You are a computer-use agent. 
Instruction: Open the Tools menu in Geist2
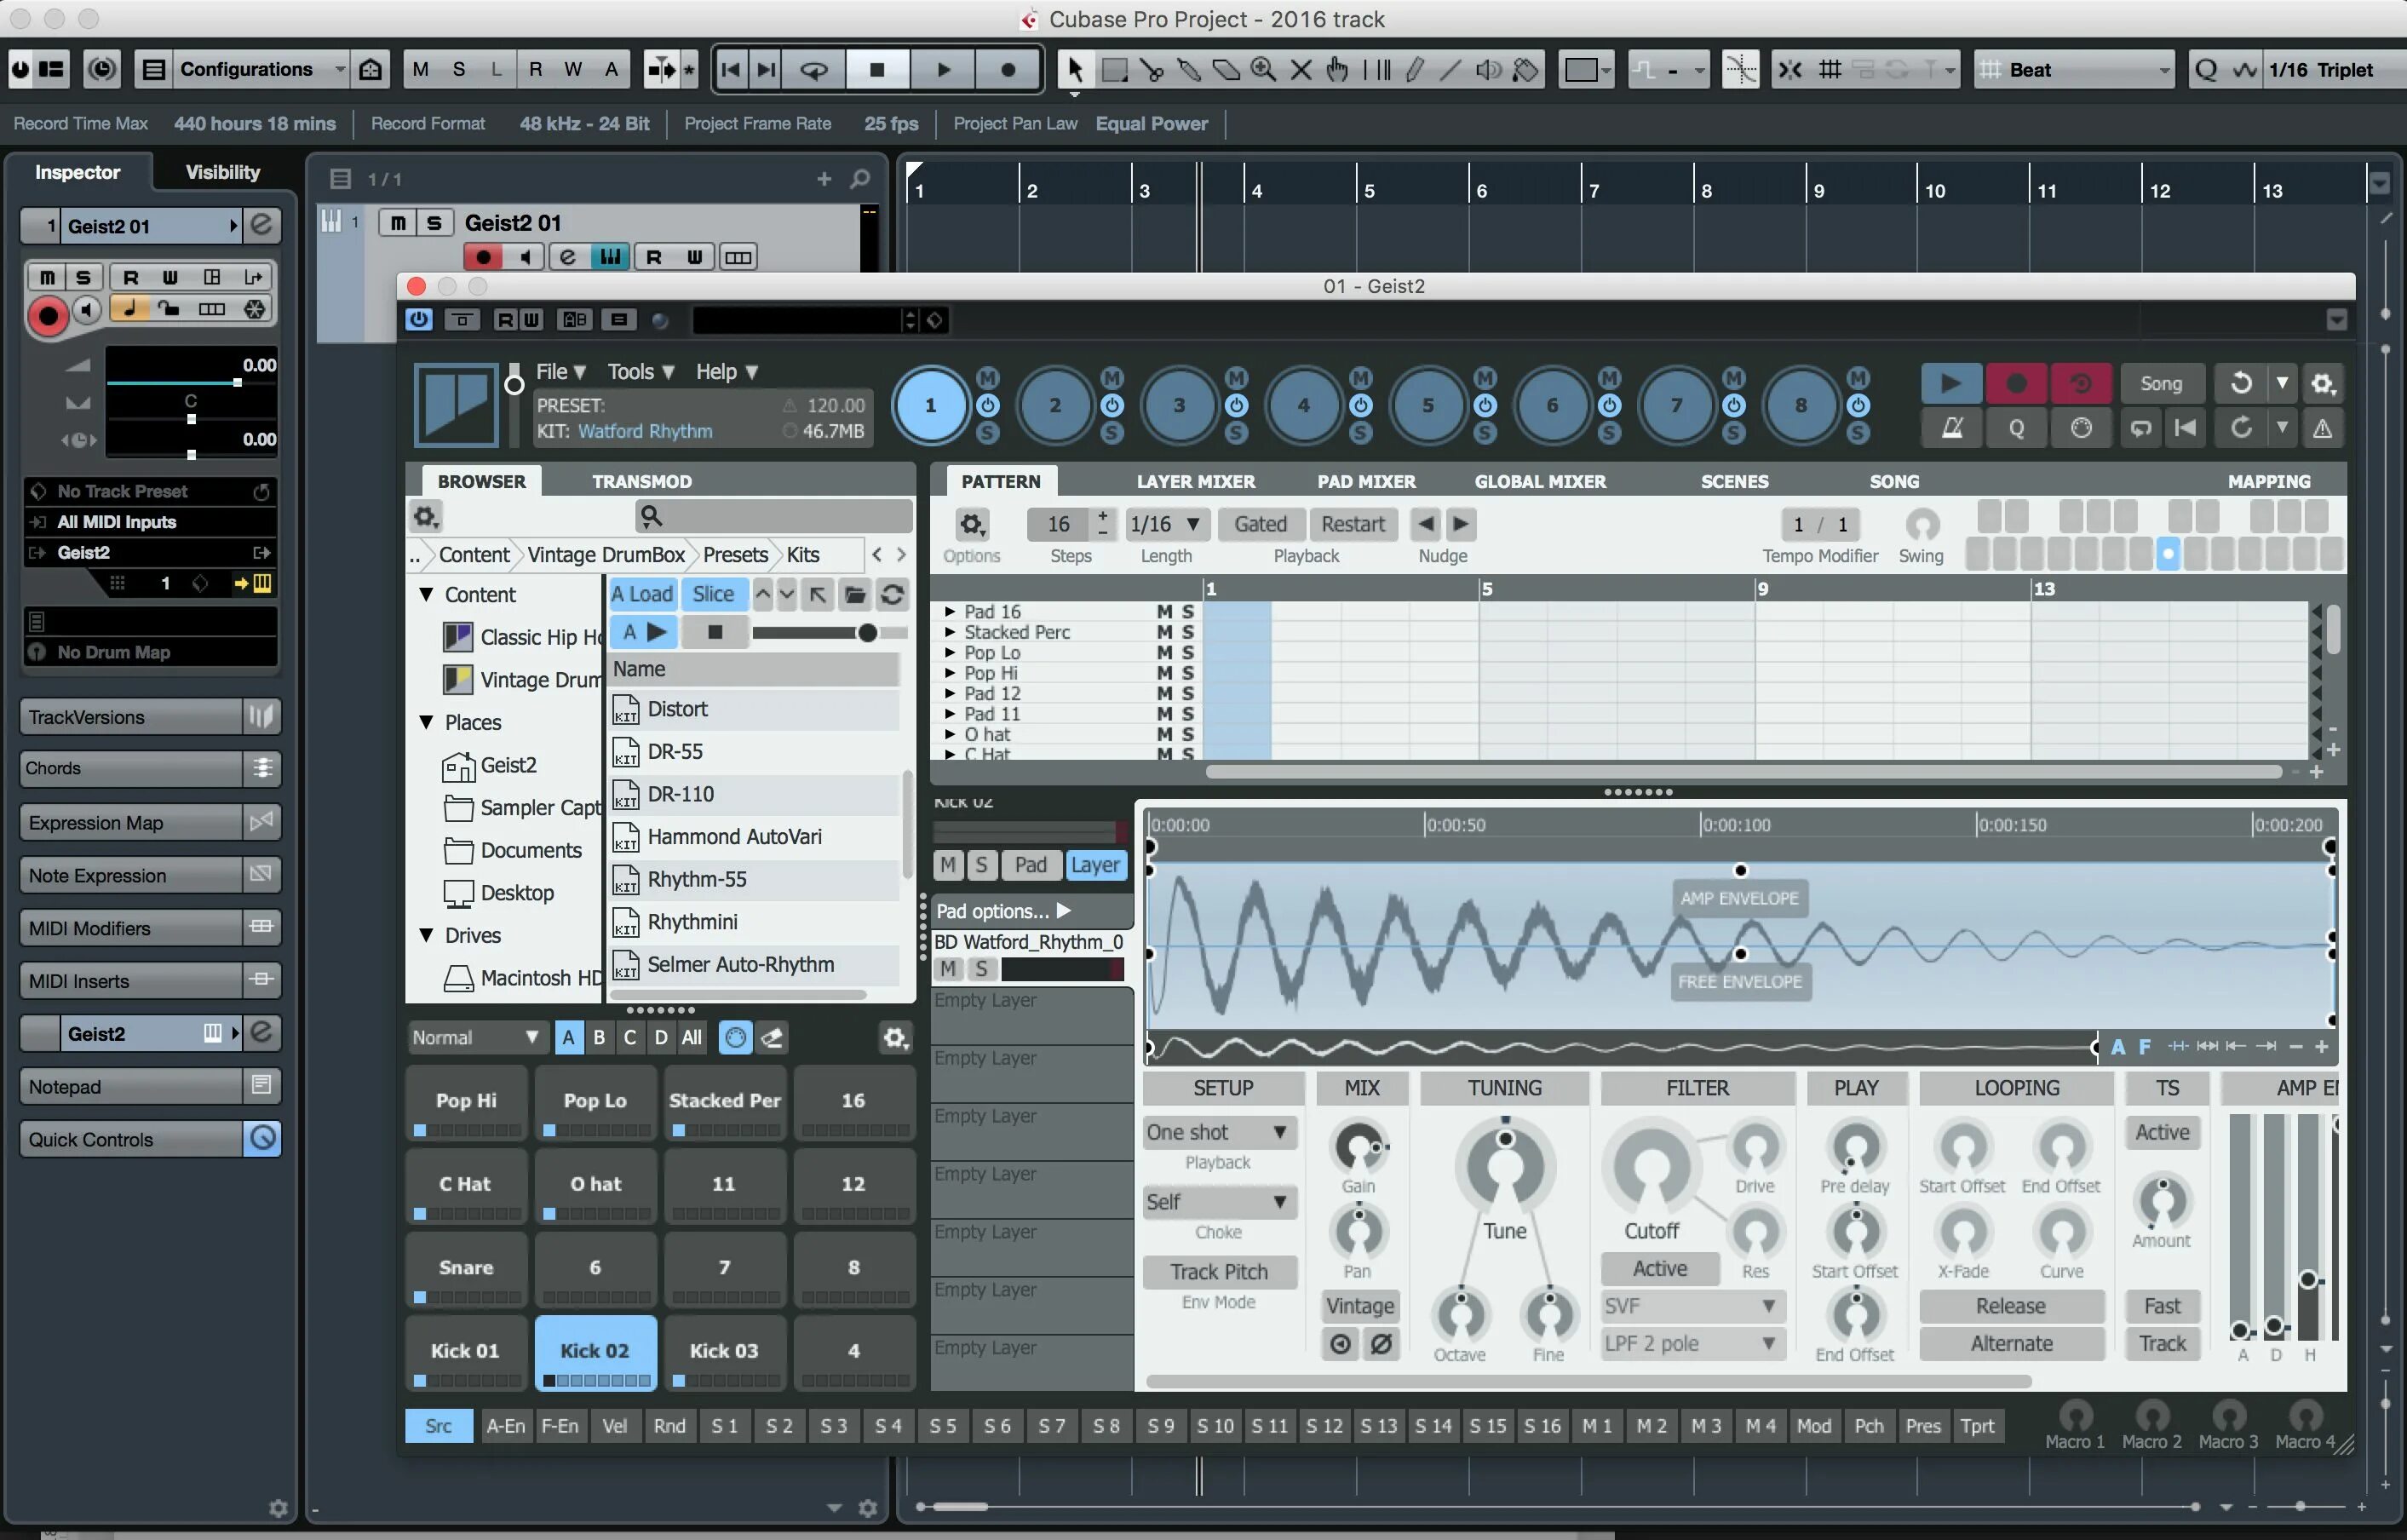(637, 370)
